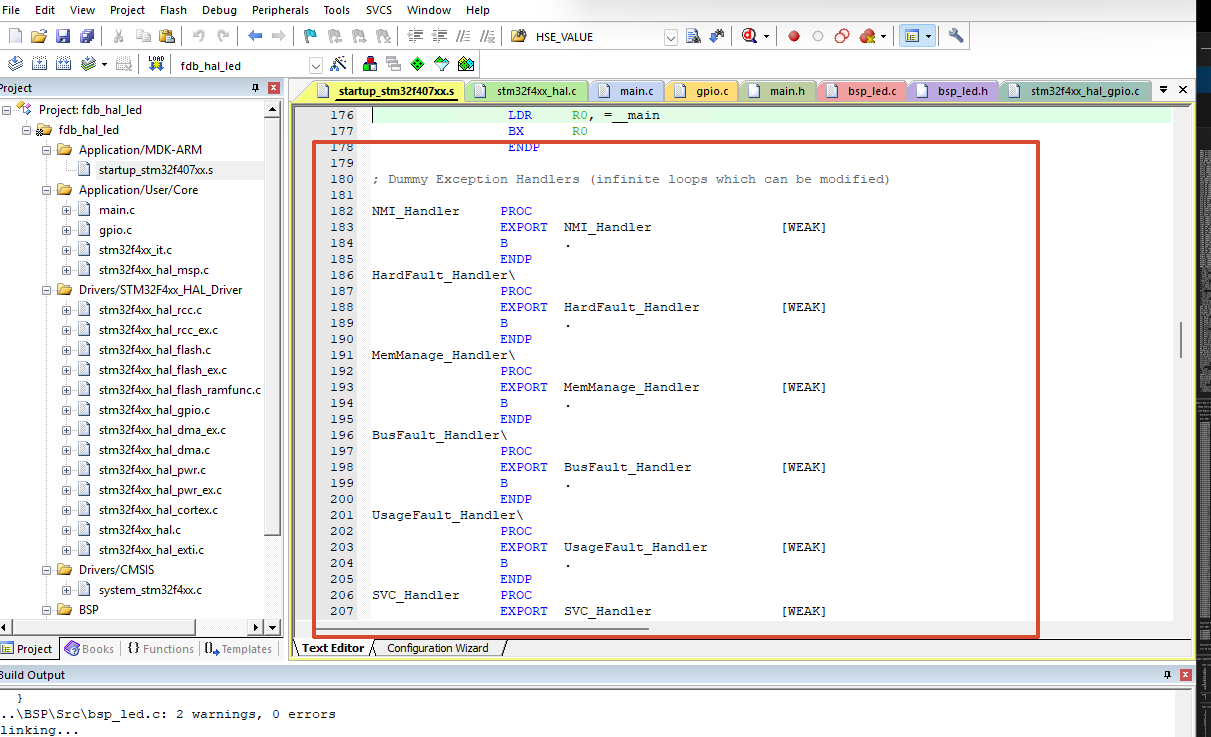Click the Translate (compile file) toolbar icon
The width and height of the screenshot is (1211, 737).
pos(15,64)
